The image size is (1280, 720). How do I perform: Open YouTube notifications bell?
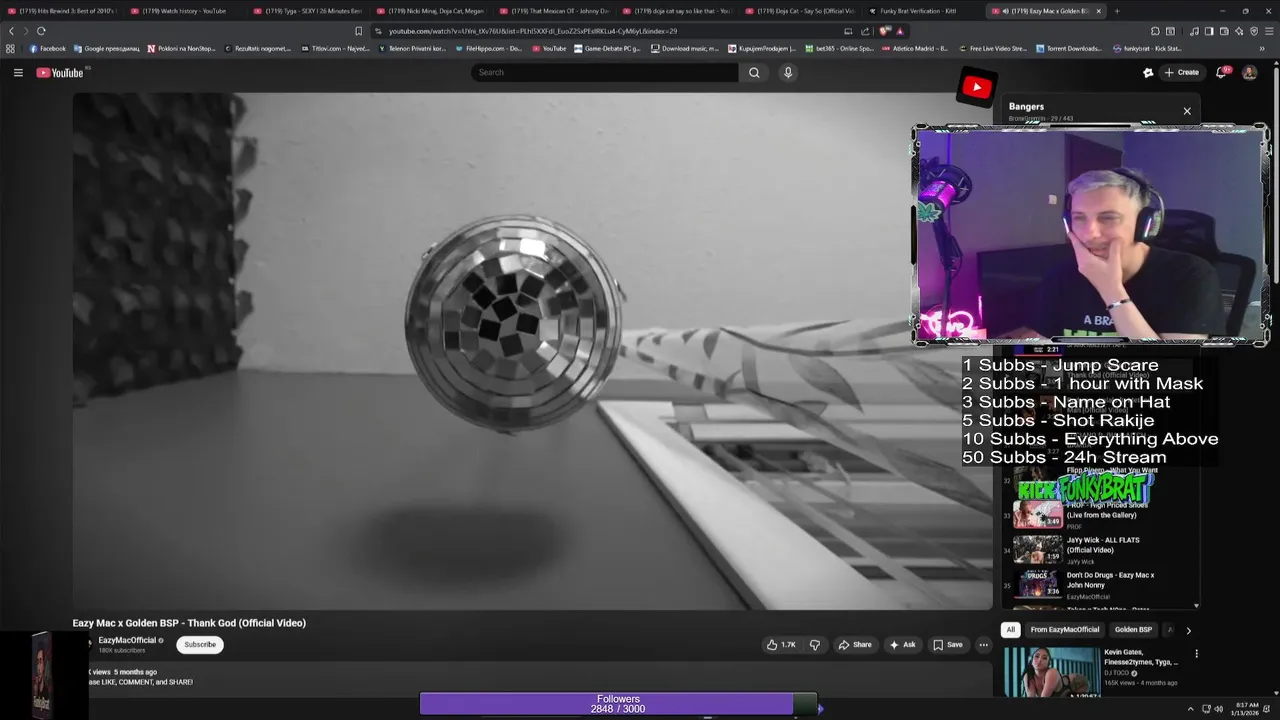(x=1221, y=72)
